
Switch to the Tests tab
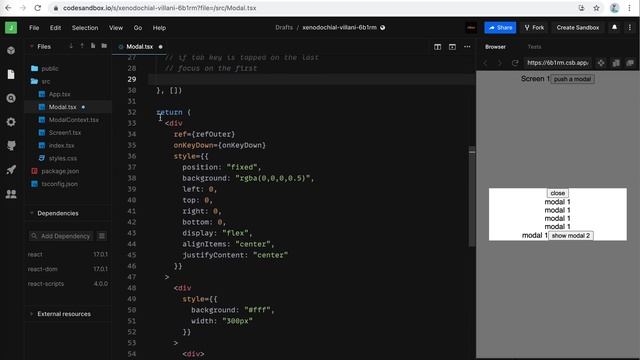[x=534, y=47]
